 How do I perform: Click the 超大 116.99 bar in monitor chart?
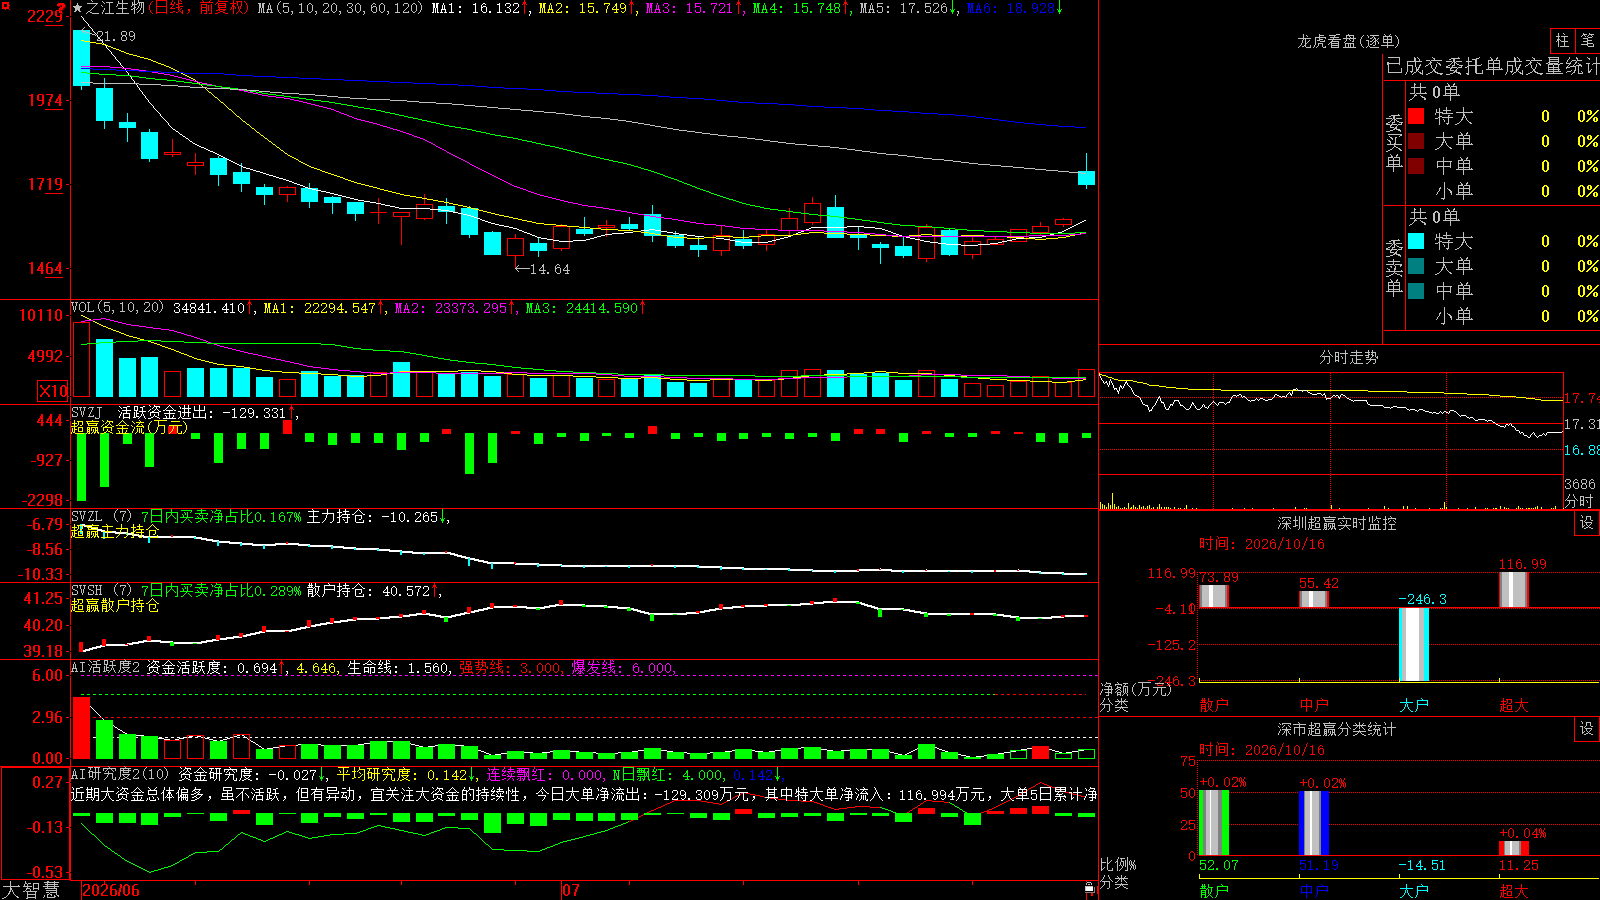(x=1514, y=589)
